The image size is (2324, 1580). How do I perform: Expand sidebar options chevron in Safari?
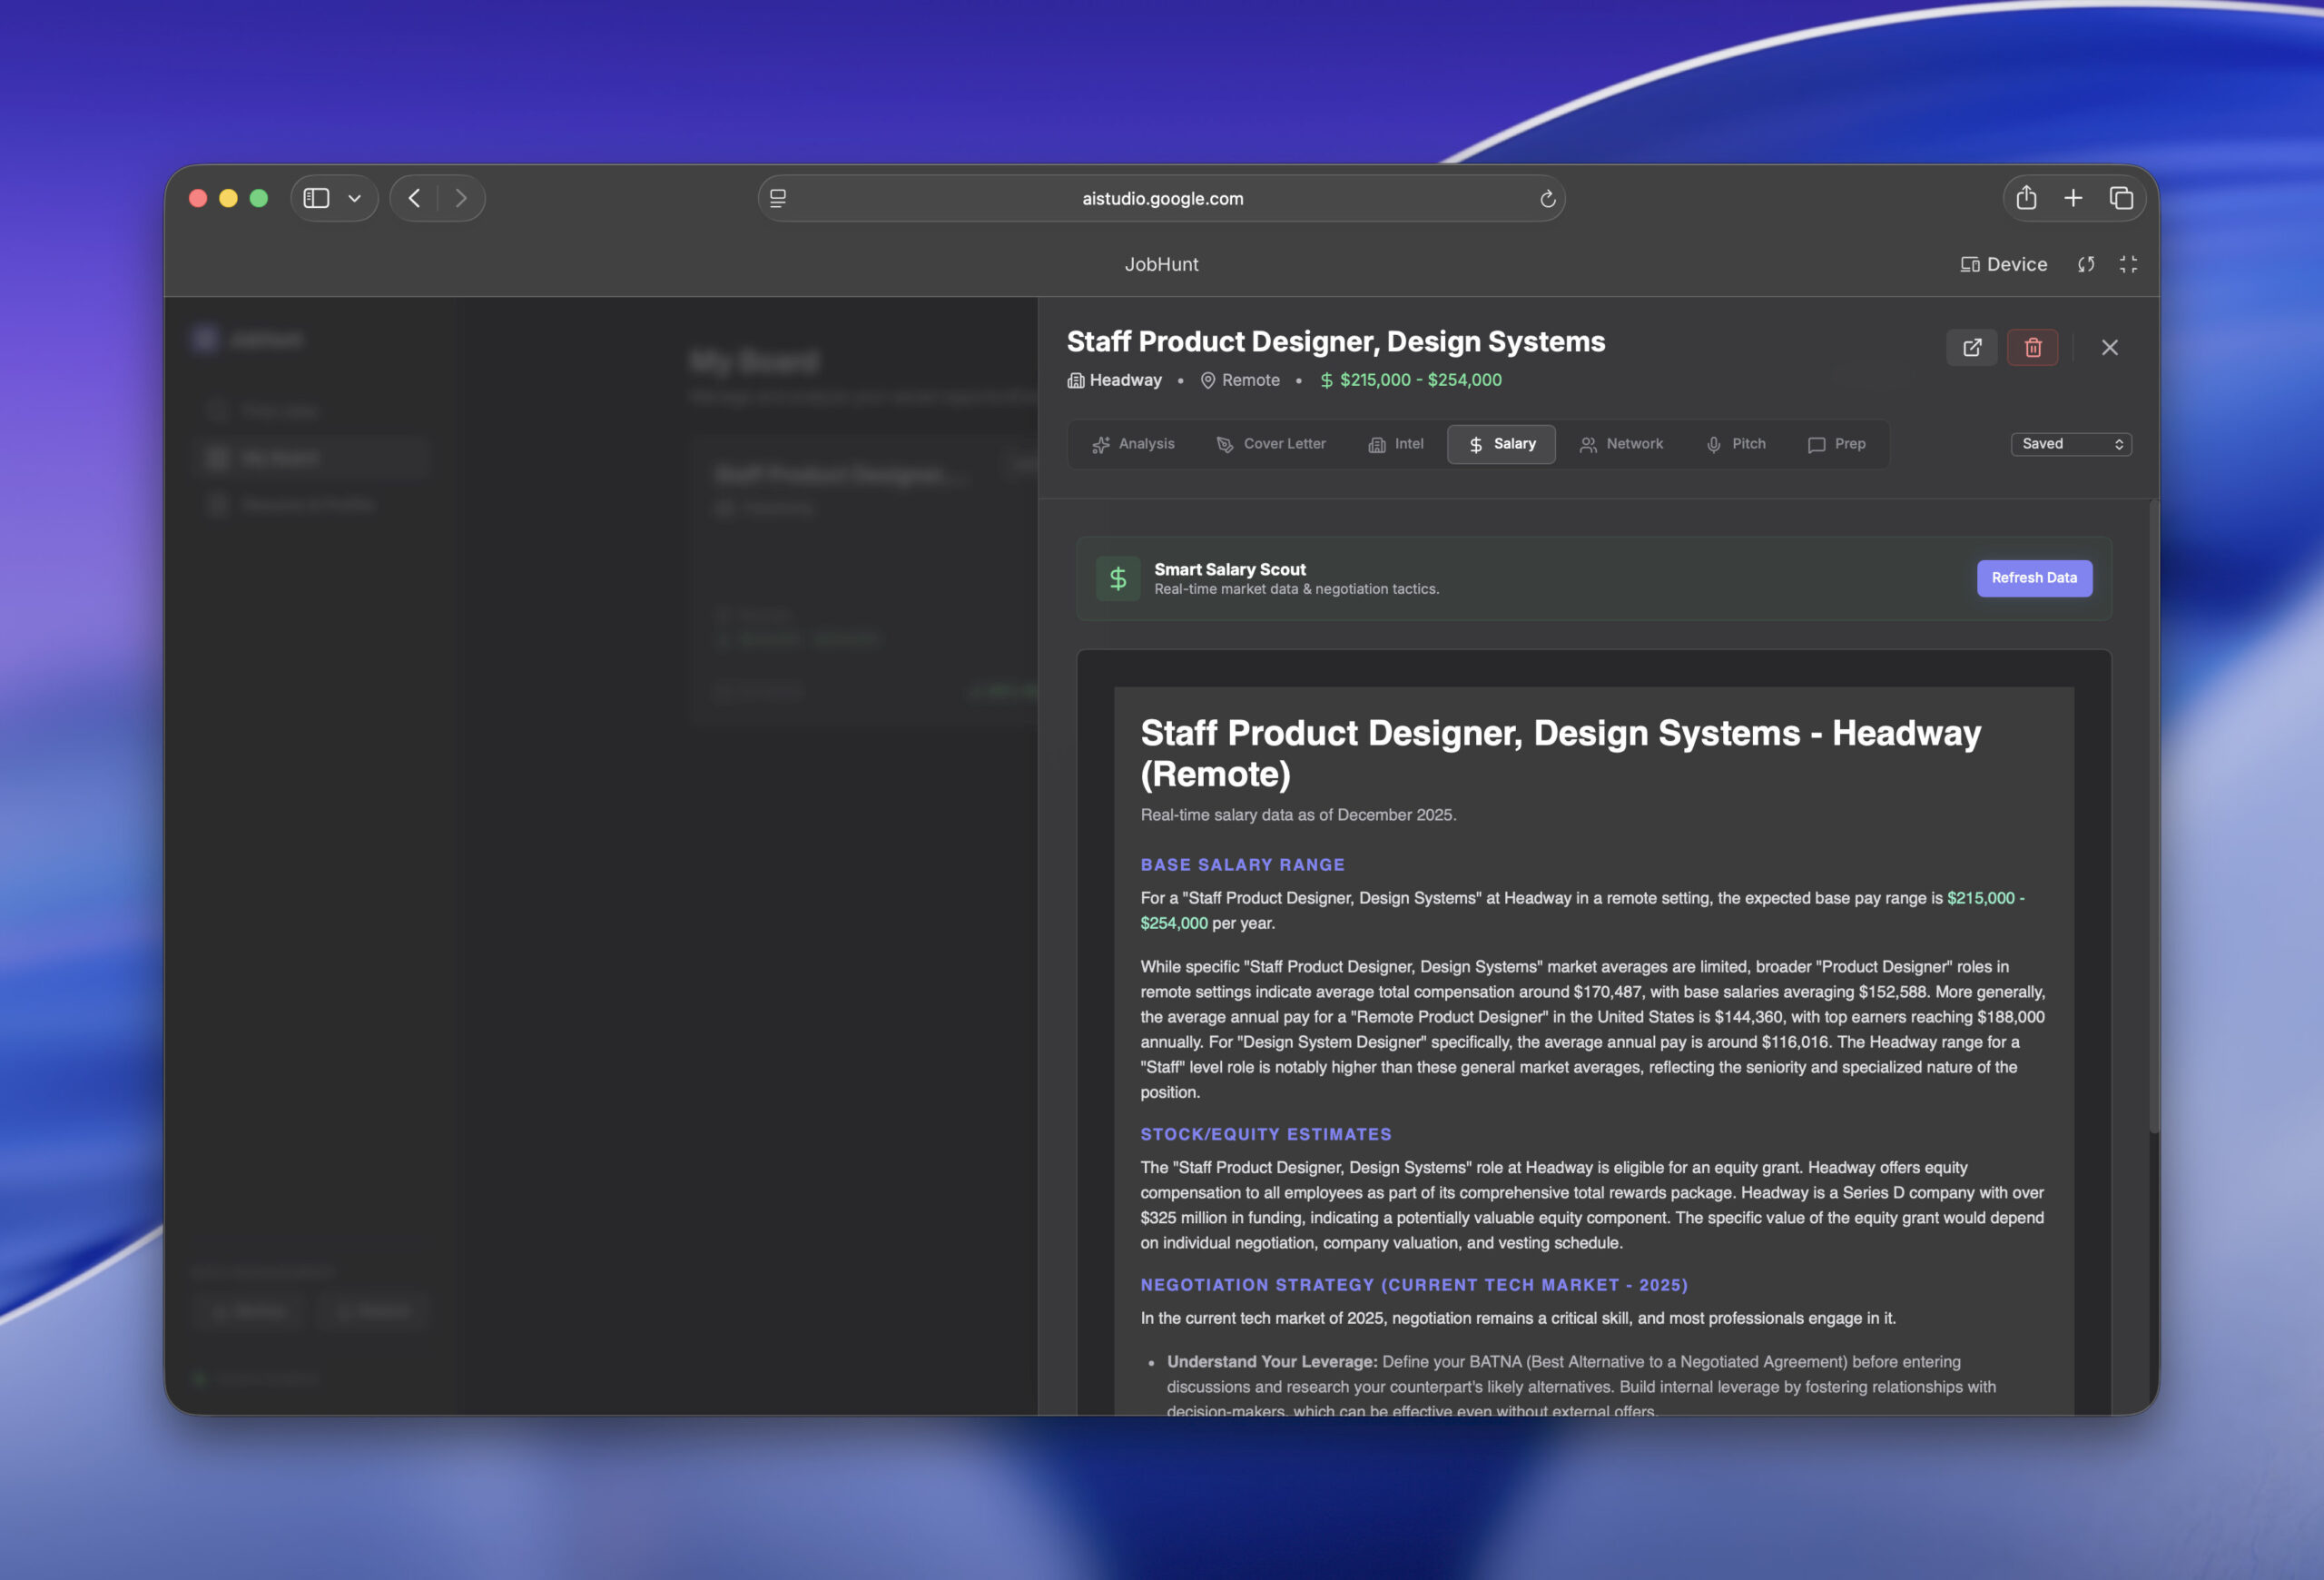[354, 198]
